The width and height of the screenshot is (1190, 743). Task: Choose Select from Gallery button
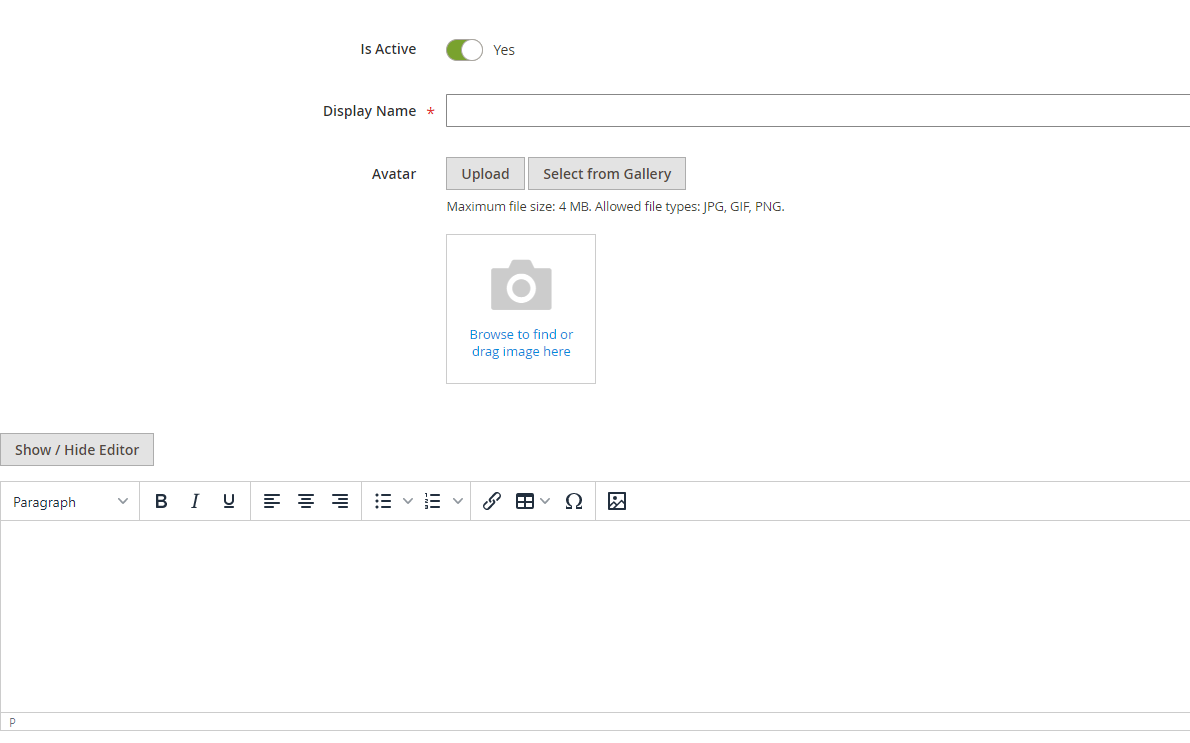[607, 174]
